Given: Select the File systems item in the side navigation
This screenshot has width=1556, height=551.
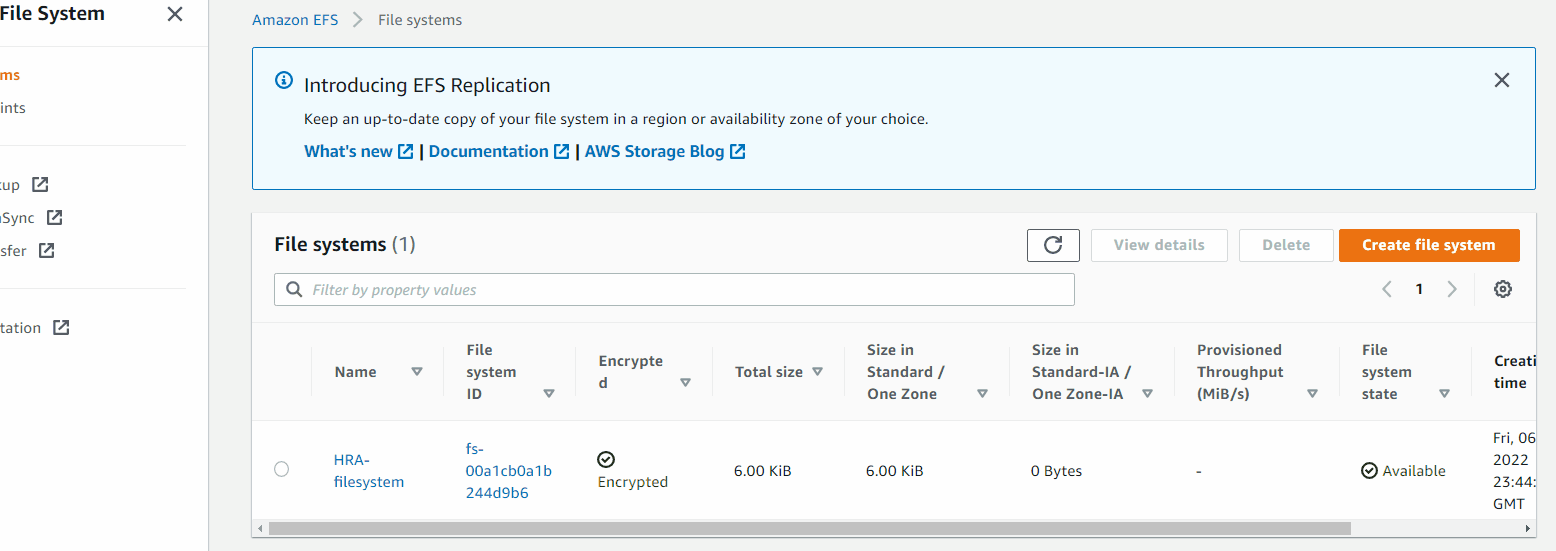Looking at the screenshot, I should pyautogui.click(x=10, y=75).
